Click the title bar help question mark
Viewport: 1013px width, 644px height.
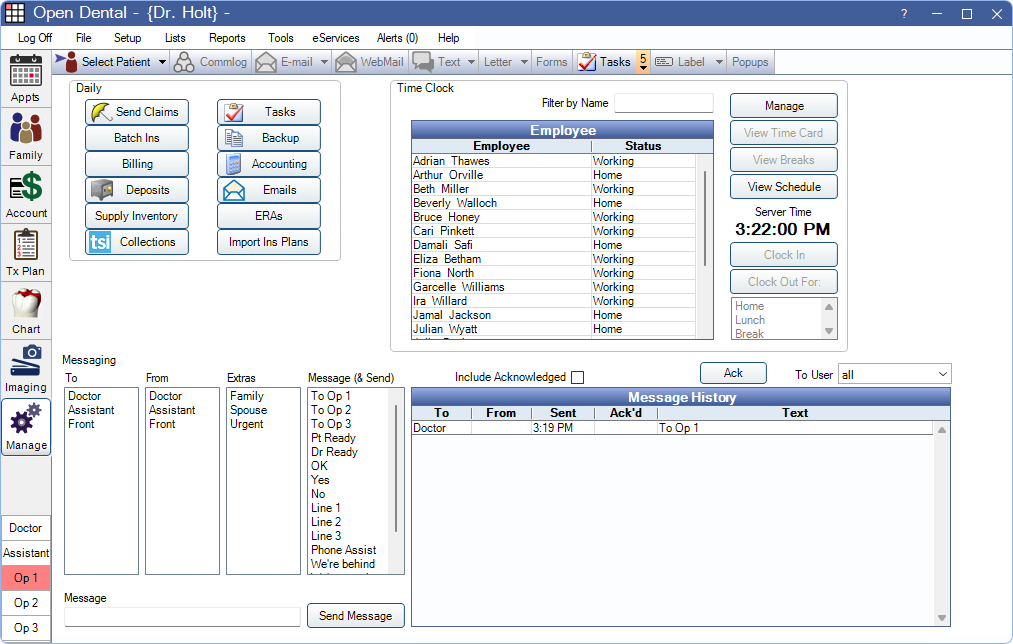pyautogui.click(x=904, y=14)
